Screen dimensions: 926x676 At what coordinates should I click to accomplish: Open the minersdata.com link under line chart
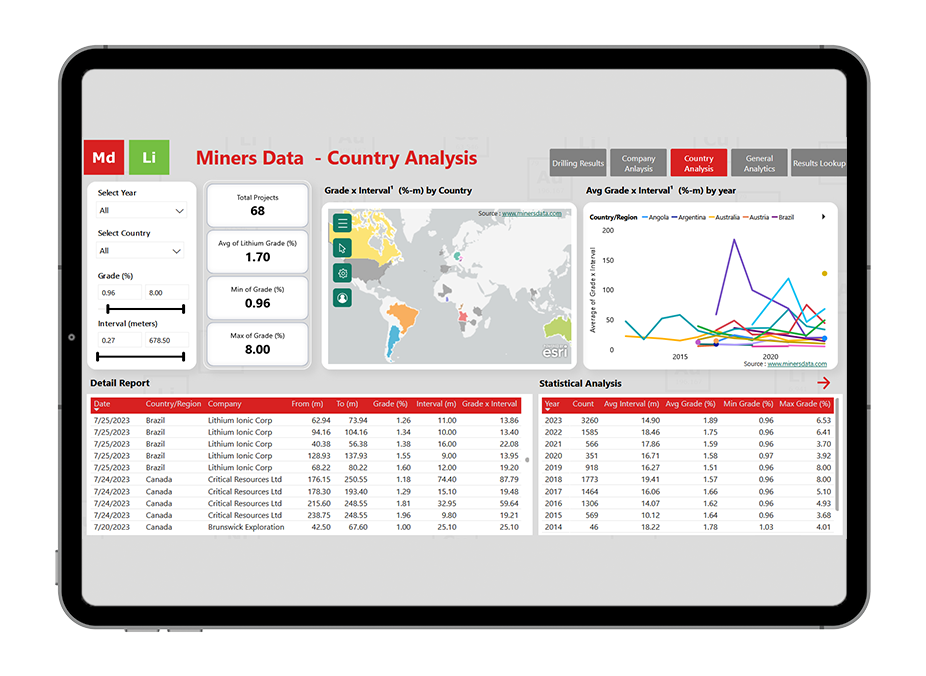click(x=797, y=364)
